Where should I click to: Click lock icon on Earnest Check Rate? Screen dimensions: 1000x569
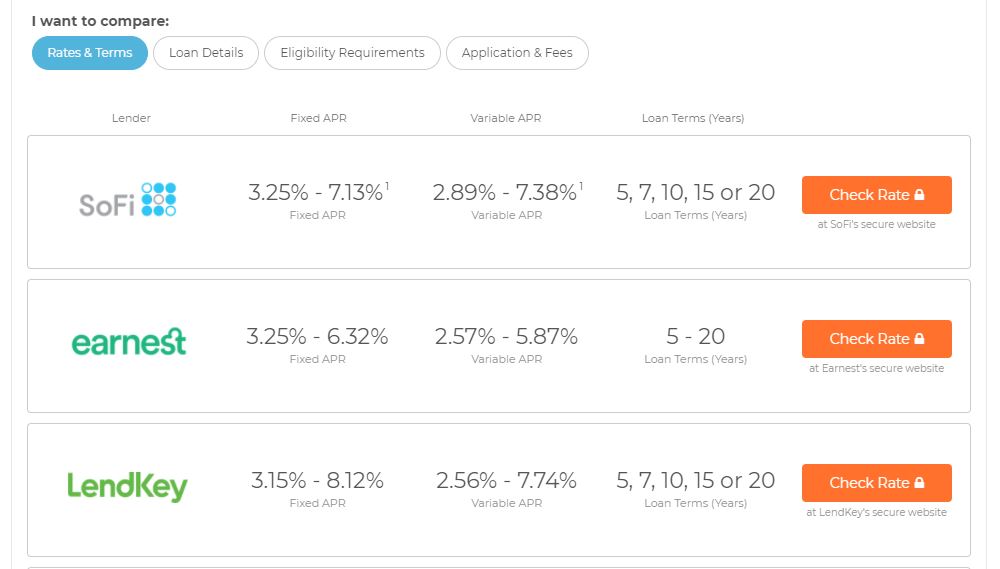(919, 339)
